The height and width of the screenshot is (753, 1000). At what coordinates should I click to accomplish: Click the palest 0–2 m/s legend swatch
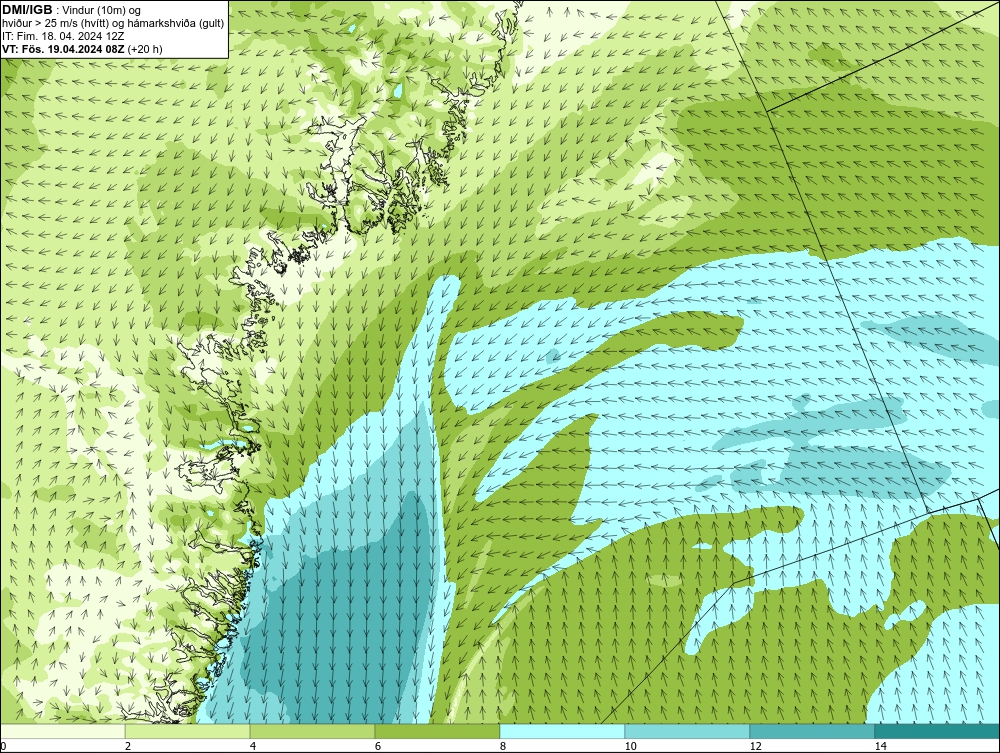62,731
